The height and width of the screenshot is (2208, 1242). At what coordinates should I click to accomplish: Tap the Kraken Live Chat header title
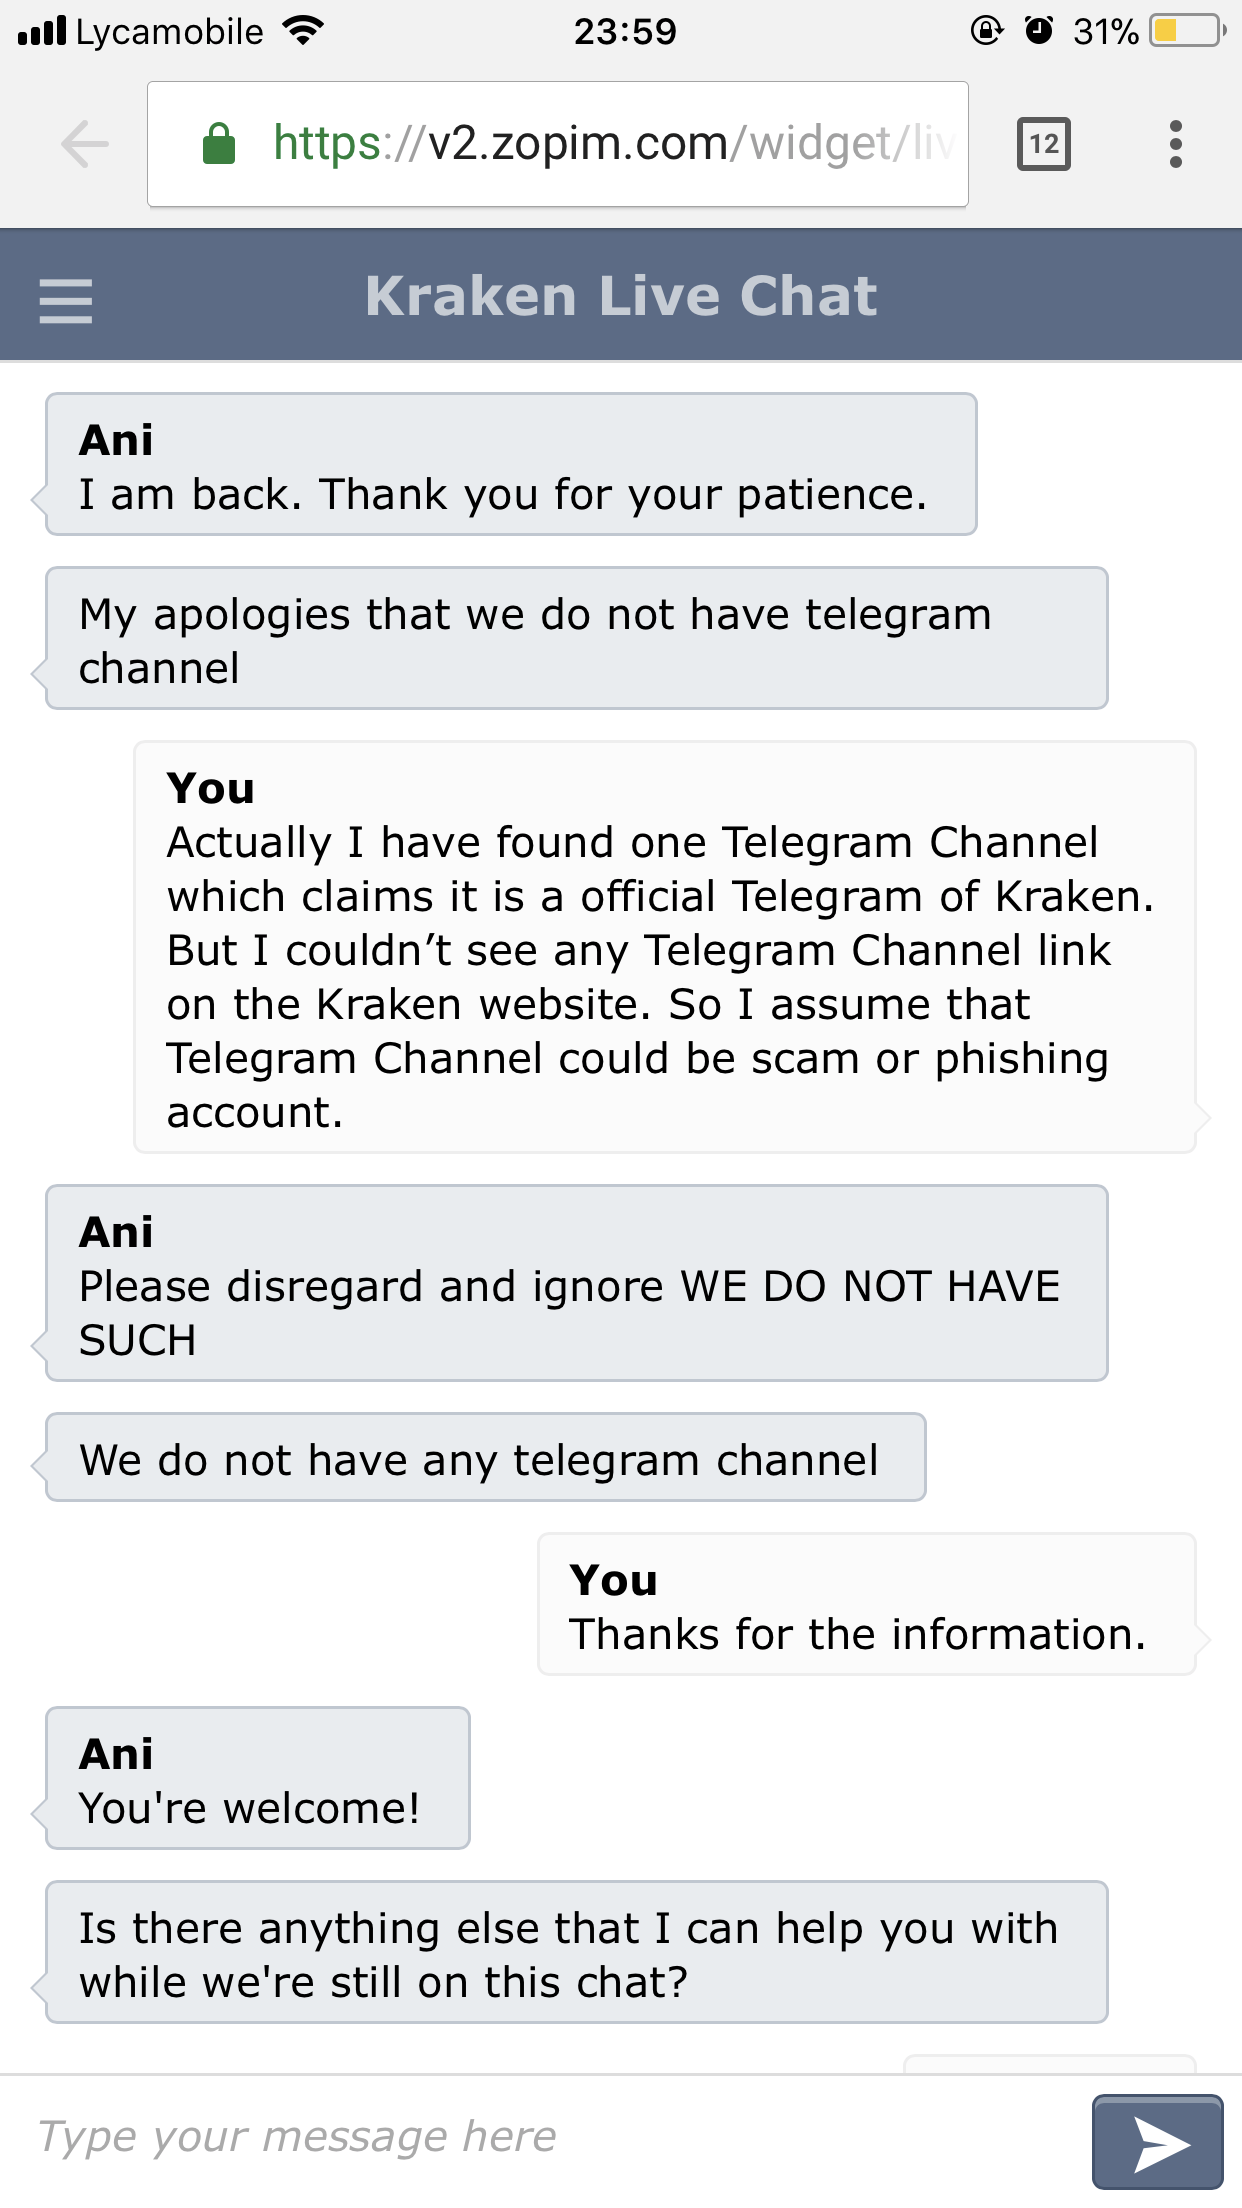pyautogui.click(x=621, y=297)
